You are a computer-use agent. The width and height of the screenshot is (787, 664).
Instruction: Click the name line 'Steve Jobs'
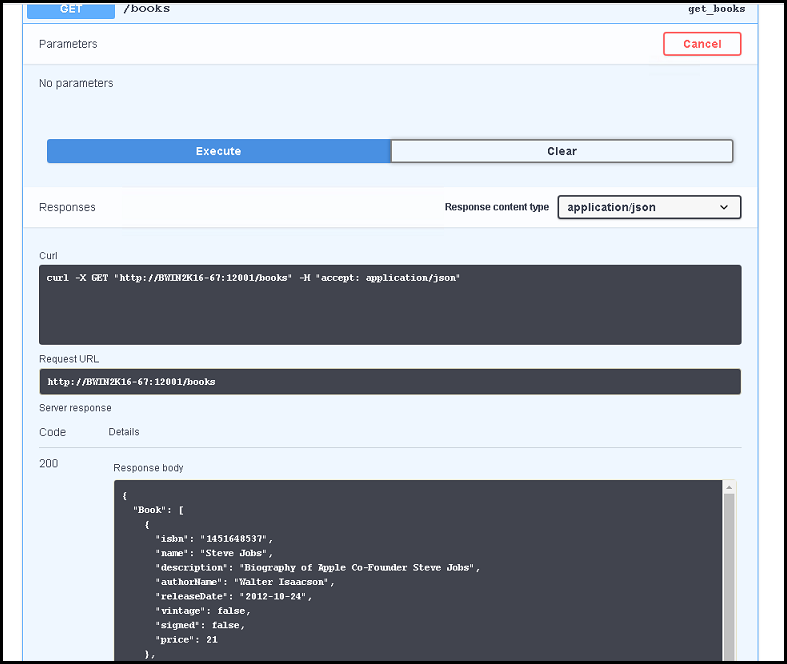[x=214, y=553]
